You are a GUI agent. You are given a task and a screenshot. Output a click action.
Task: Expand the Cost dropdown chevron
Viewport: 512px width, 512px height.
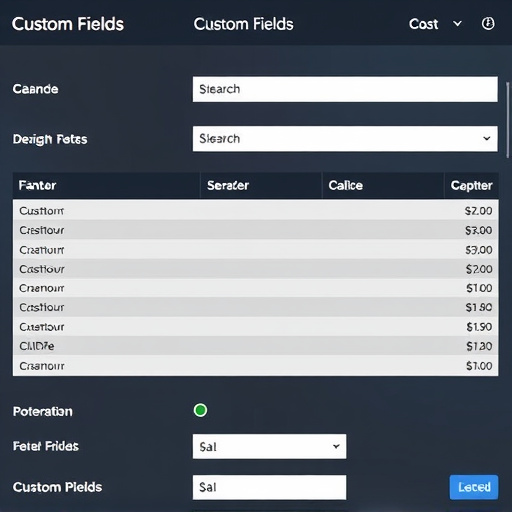pyautogui.click(x=457, y=24)
